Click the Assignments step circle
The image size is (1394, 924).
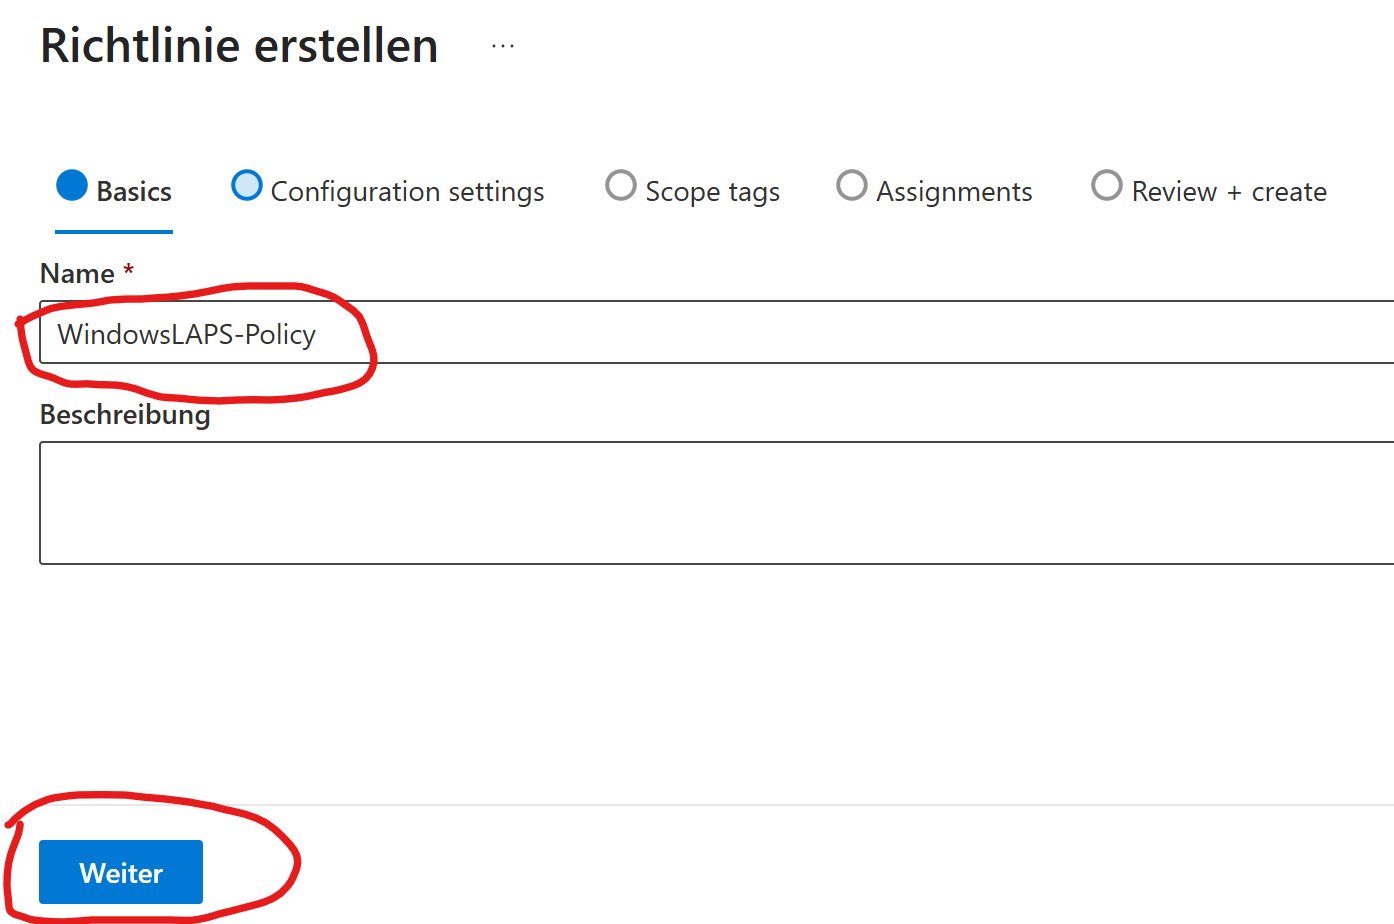coord(852,186)
